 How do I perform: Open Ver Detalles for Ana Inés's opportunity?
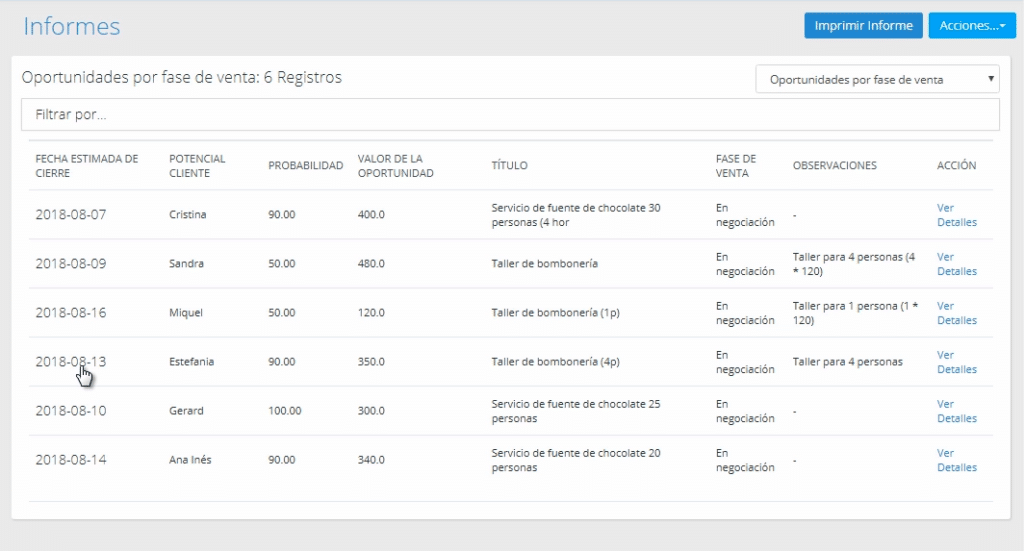[x=956, y=460]
